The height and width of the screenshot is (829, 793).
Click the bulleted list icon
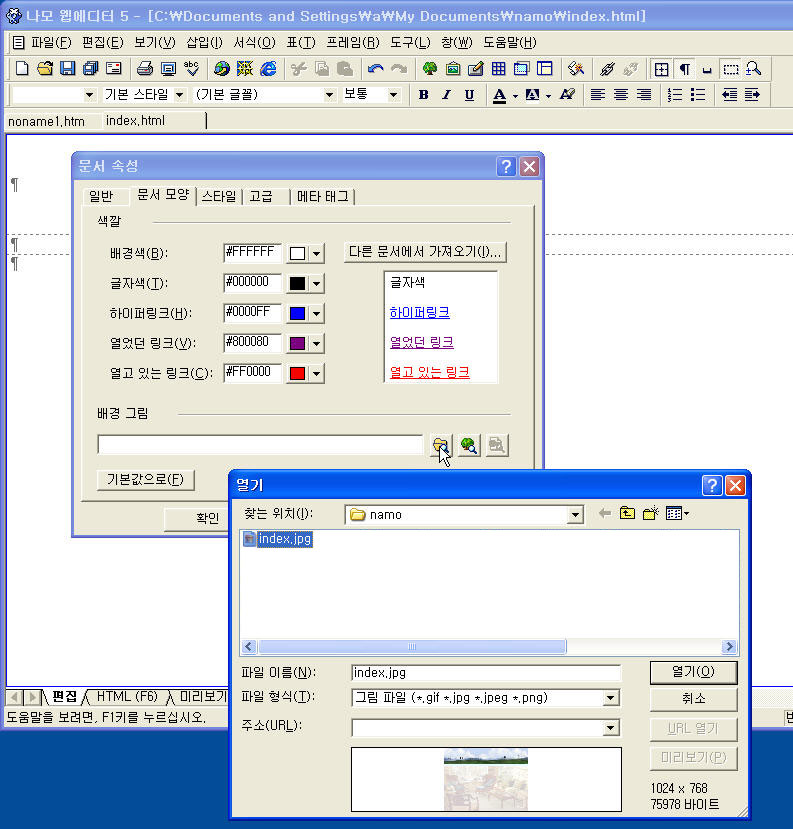click(x=698, y=95)
